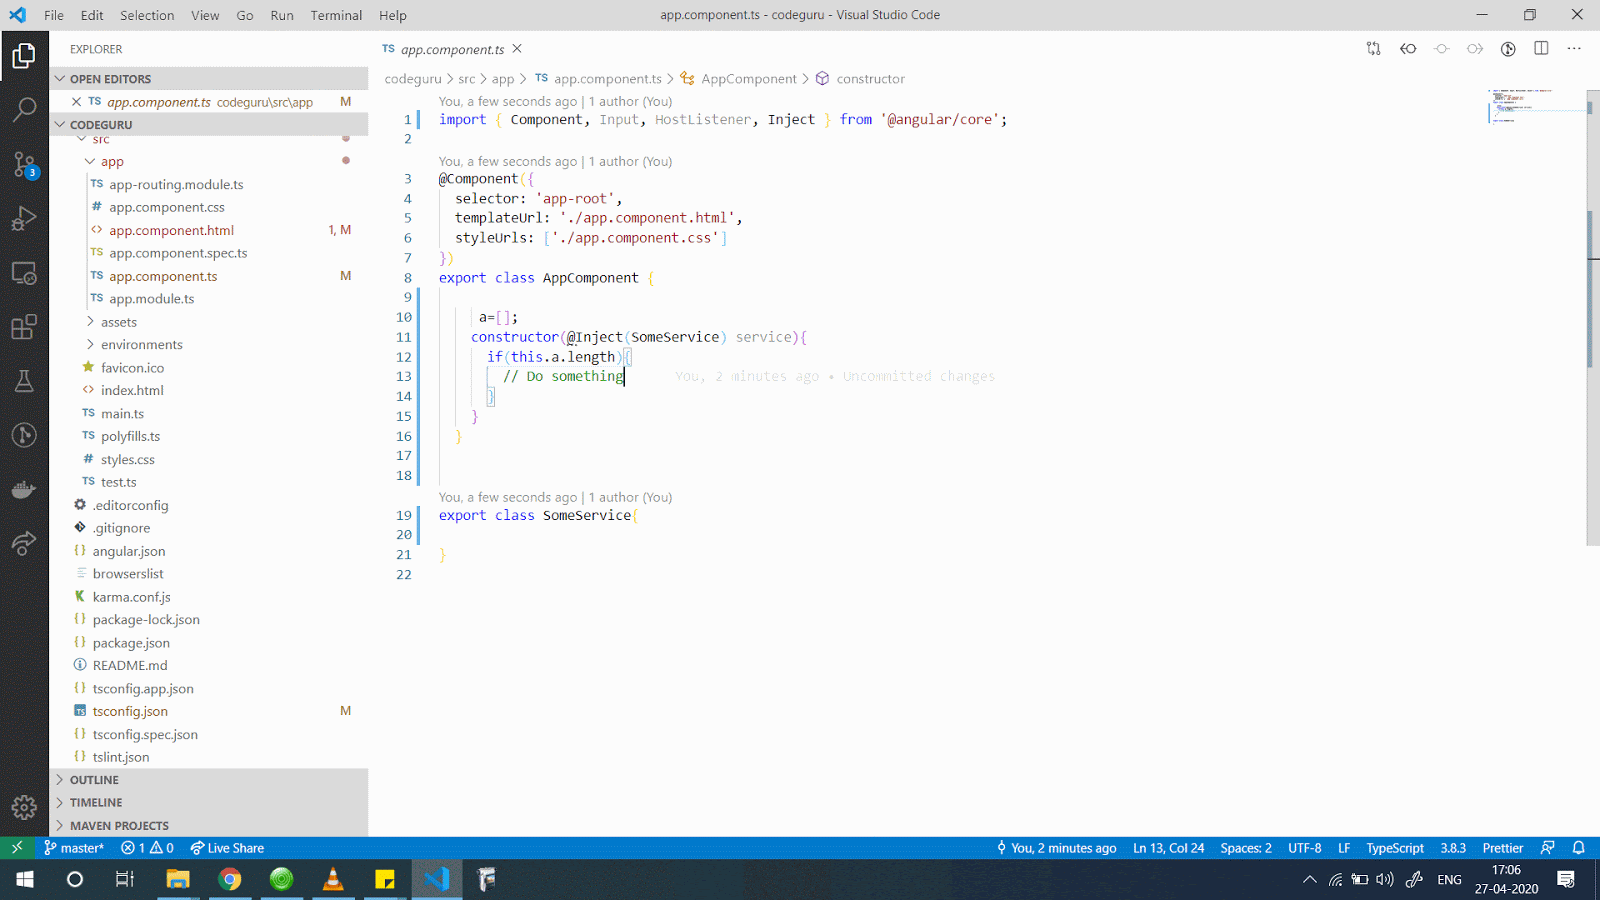Open the Extensions view
1600x900 pixels.
[x=24, y=326]
